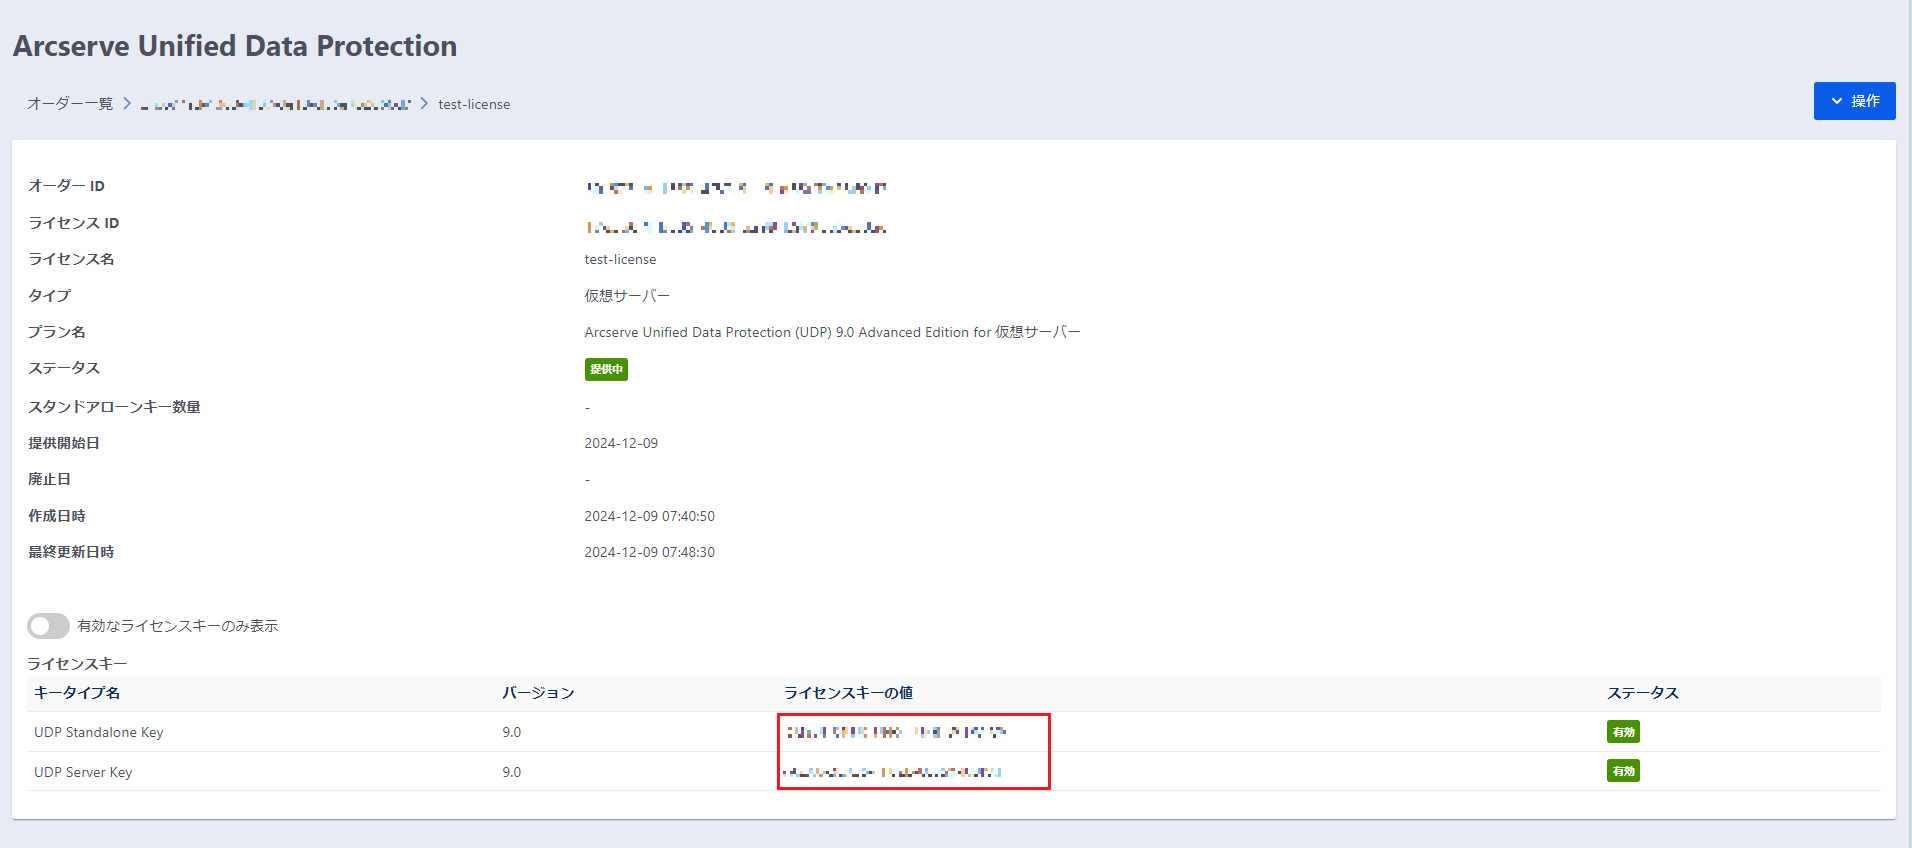Image resolution: width=1912 pixels, height=848 pixels.
Task: Click the 最終更新日時 value 2024-12-09 07:48:30
Action: (x=650, y=552)
